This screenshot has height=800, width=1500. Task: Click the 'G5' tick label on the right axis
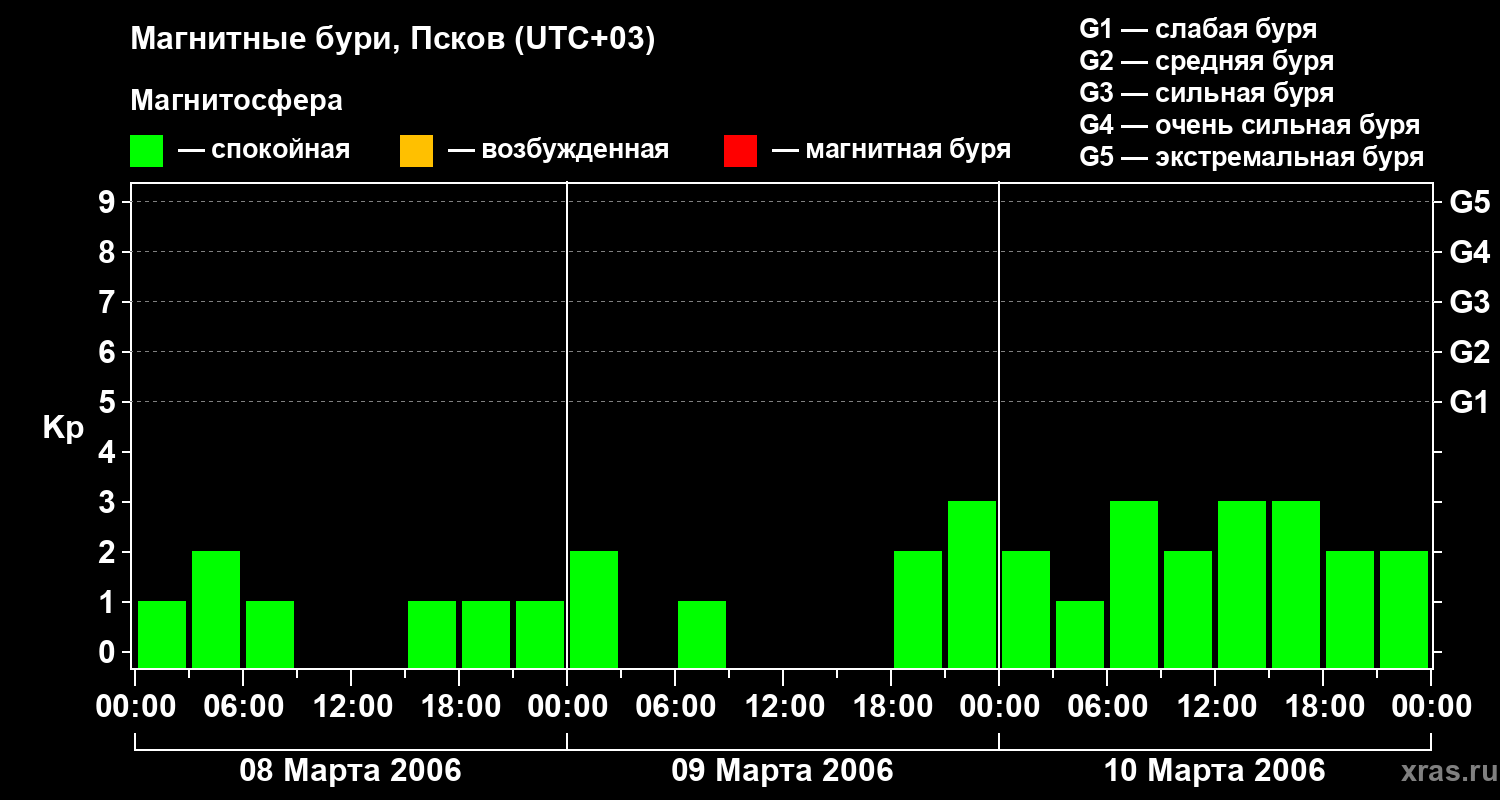(1469, 202)
